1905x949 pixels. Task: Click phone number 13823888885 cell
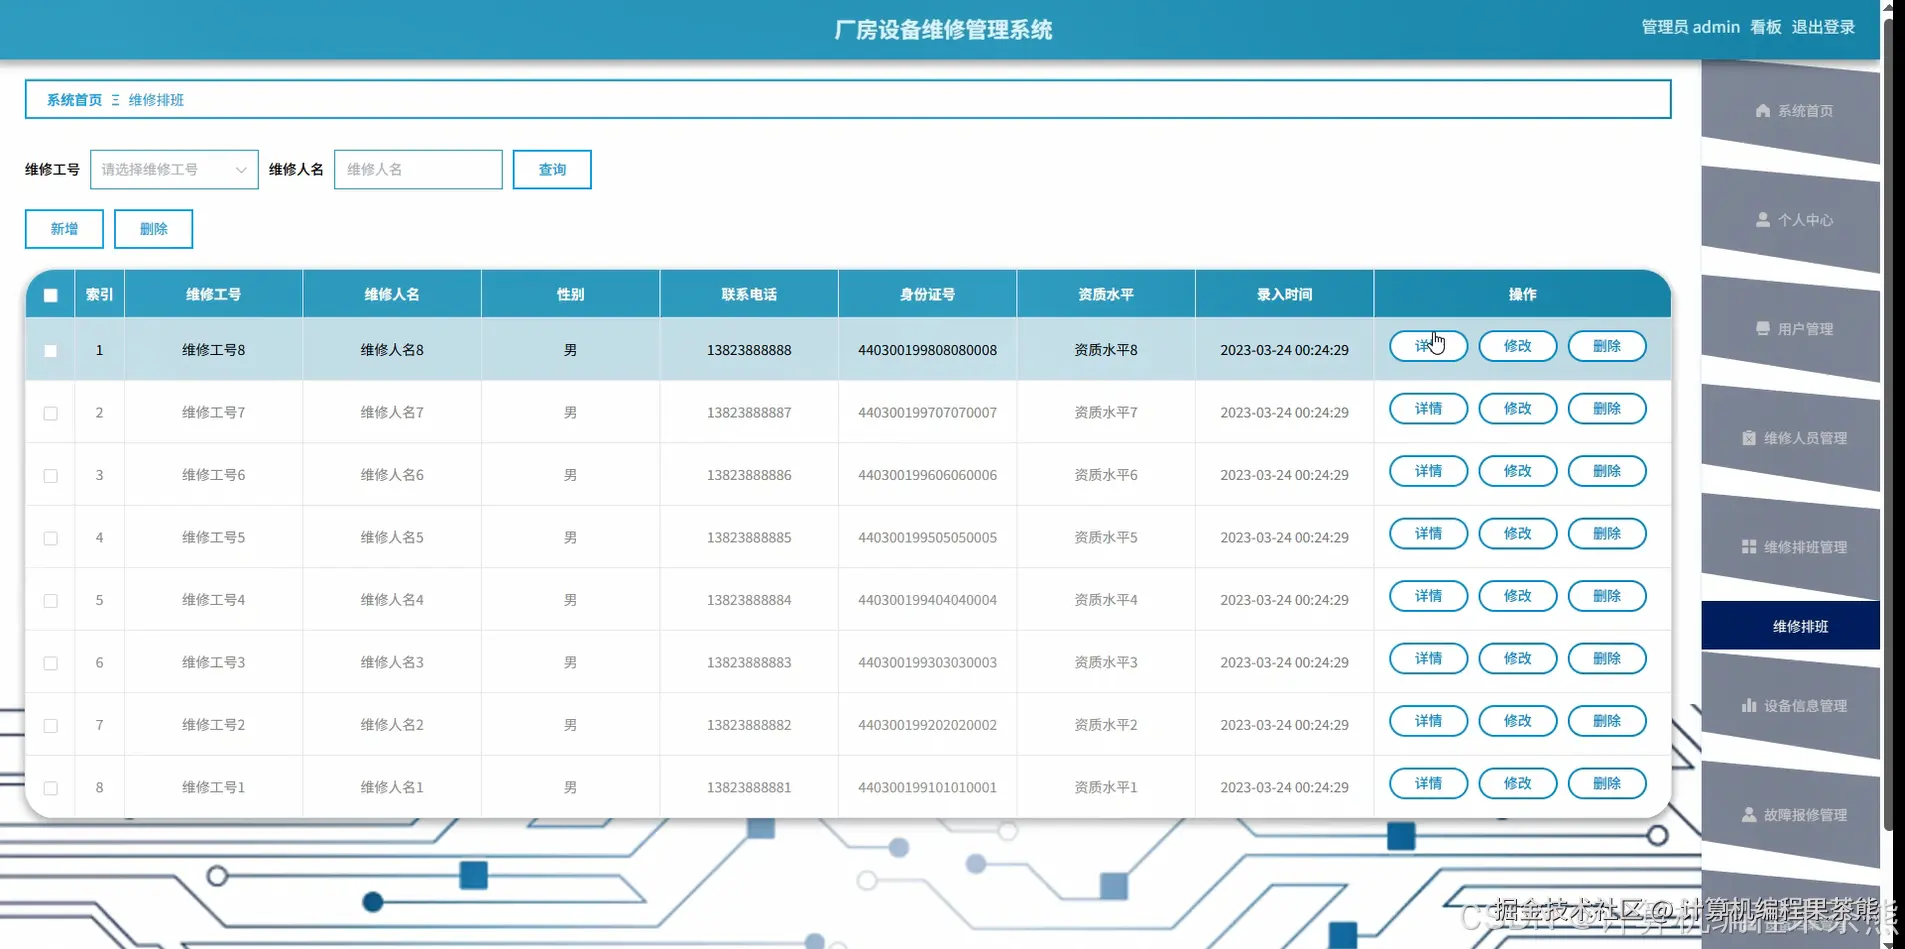[x=749, y=537]
